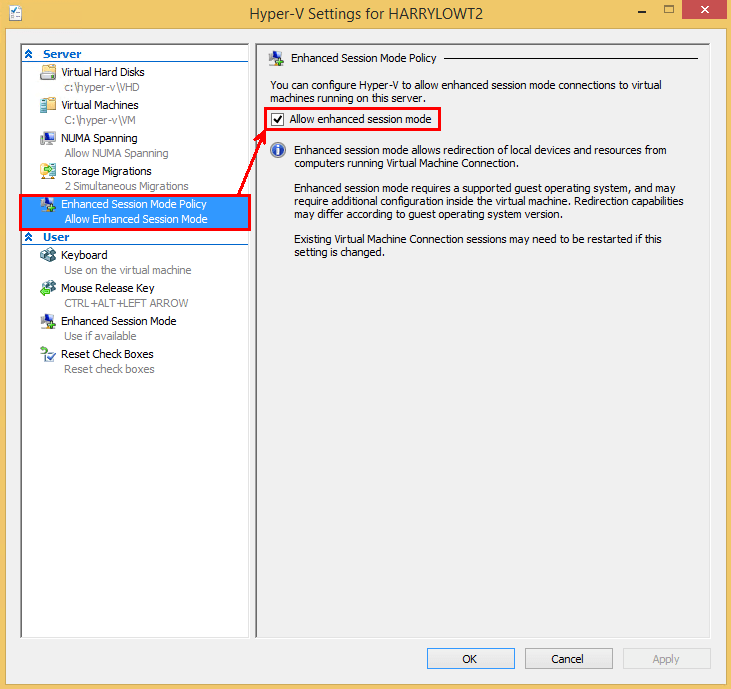Screen dimensions: 731x689
Task: Click the Virtual Machines folder icon
Action: coord(48,105)
